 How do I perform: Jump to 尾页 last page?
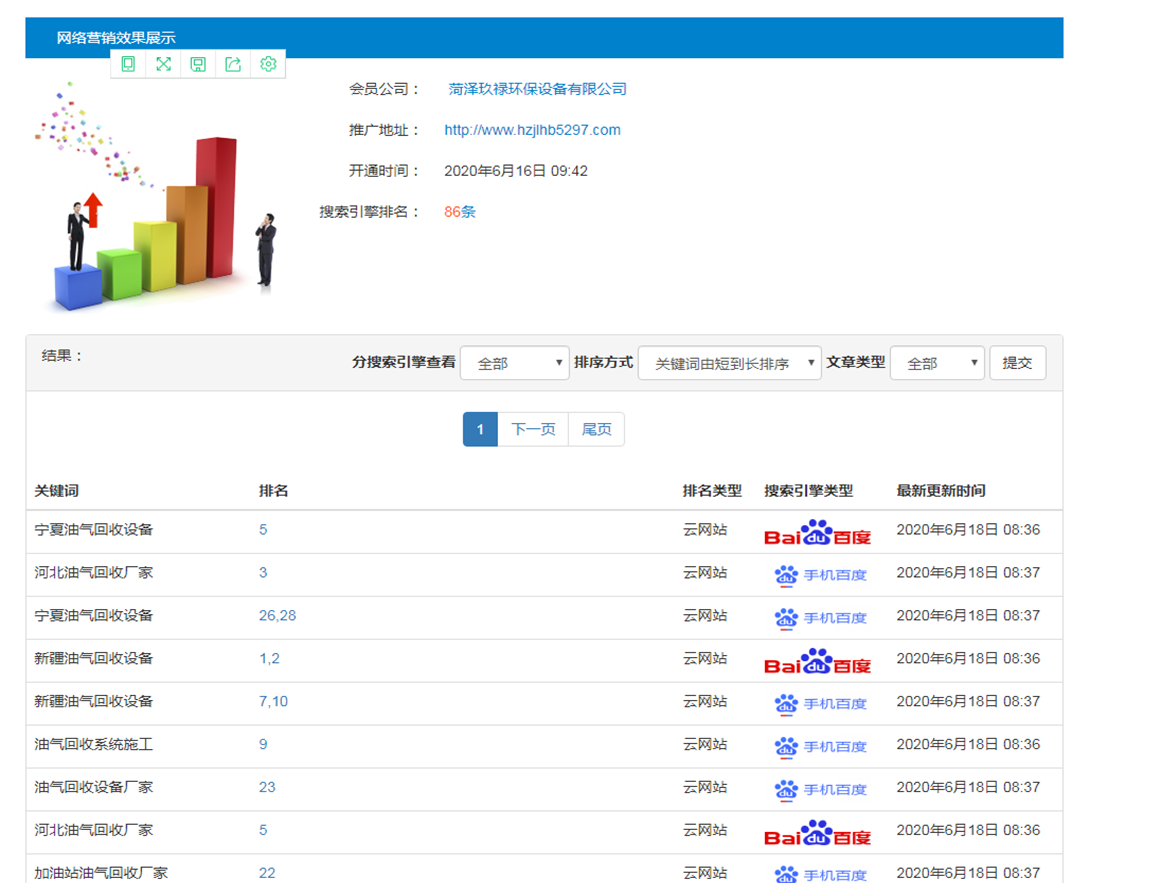(x=596, y=429)
